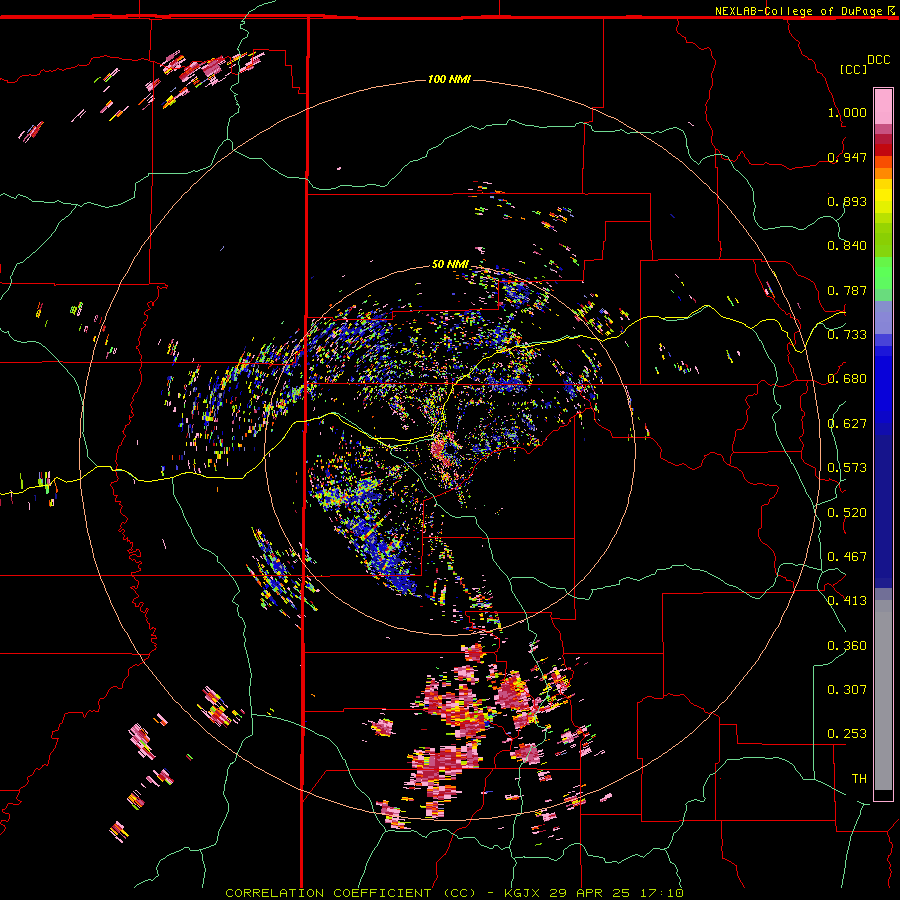Click the 50 NMI range ring label
The image size is (900, 900).
pos(450,264)
